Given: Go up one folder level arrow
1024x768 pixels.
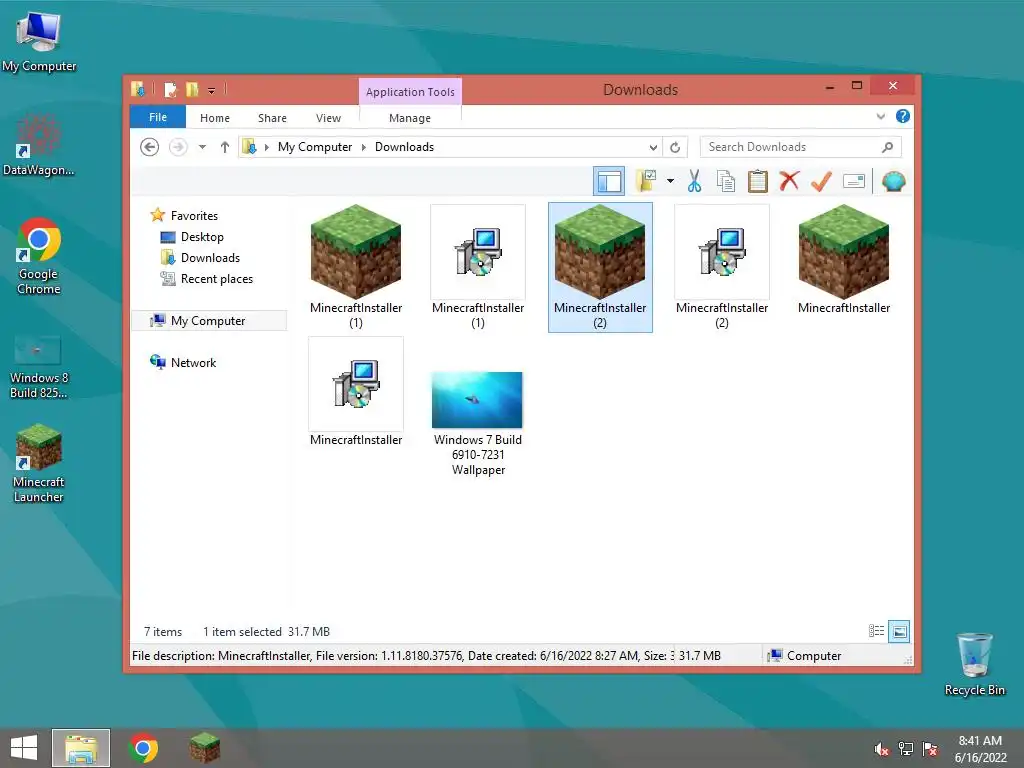Looking at the screenshot, I should coord(225,147).
